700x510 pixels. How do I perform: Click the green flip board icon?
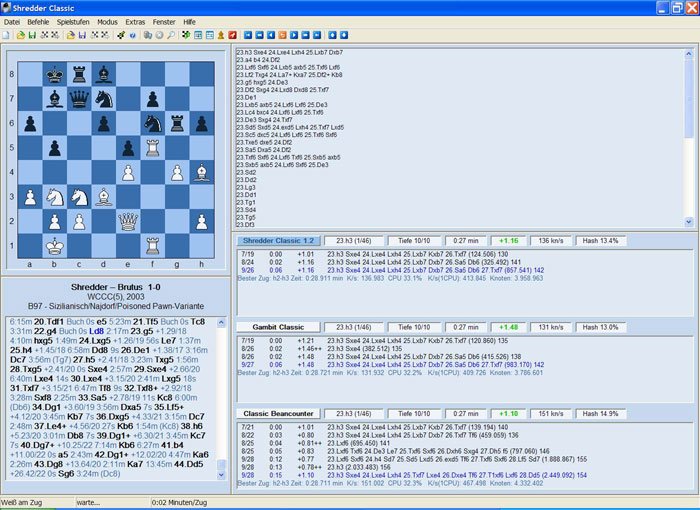point(186,35)
